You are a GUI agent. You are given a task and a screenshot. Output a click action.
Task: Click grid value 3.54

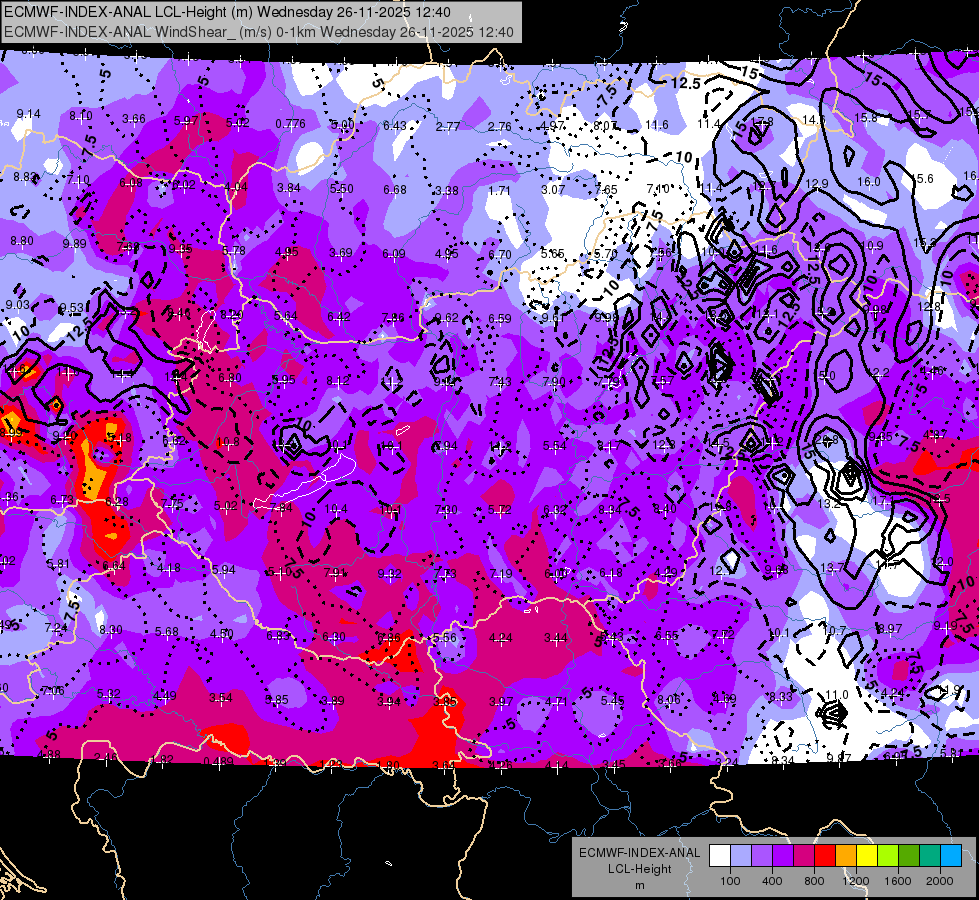[x=220, y=698]
